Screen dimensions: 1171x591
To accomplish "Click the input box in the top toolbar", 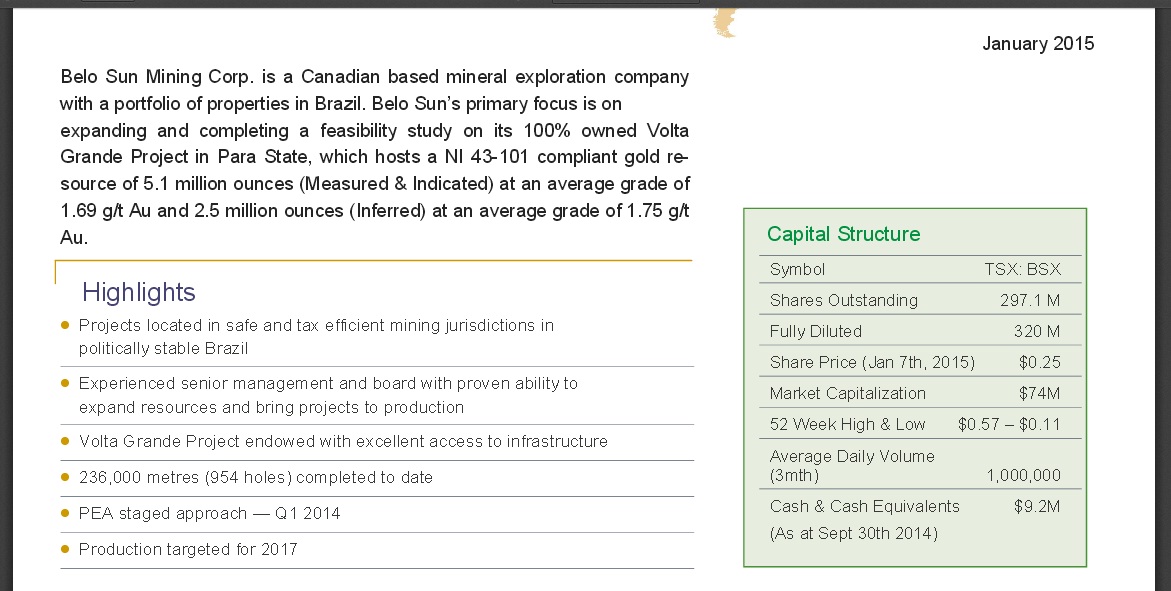I will [626, 2].
